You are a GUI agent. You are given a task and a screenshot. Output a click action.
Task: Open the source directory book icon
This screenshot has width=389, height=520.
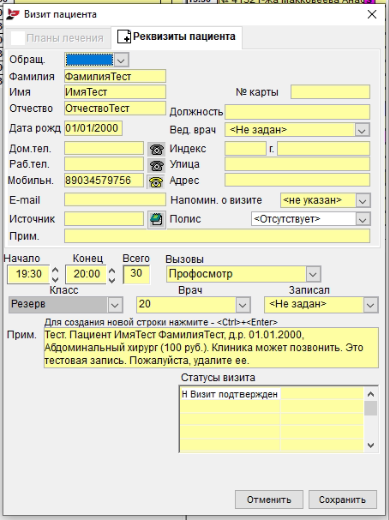[x=156, y=219]
